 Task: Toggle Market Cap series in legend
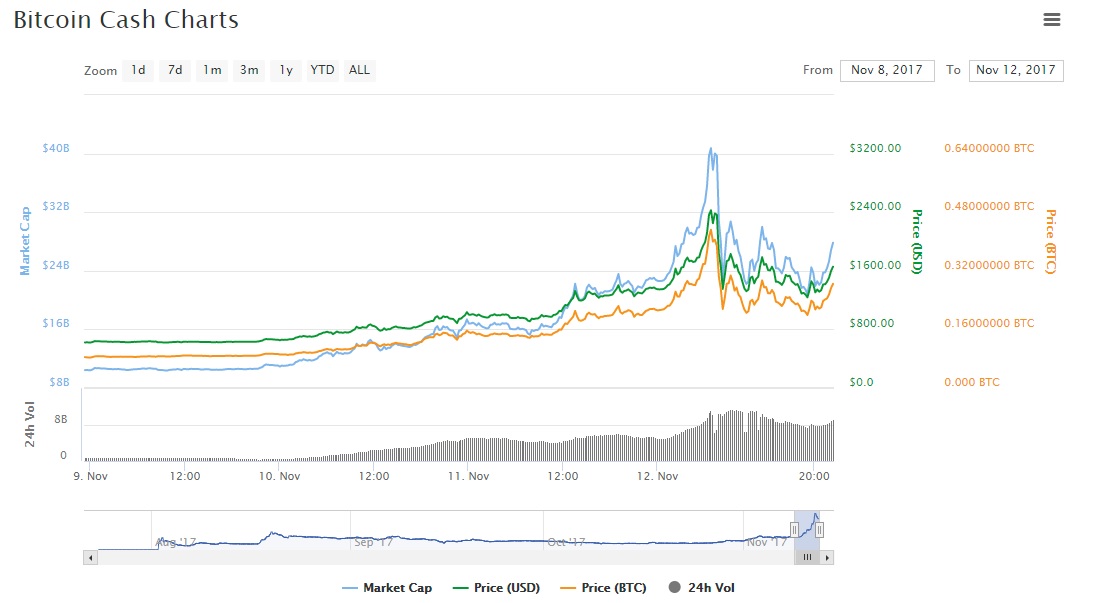pos(387,588)
